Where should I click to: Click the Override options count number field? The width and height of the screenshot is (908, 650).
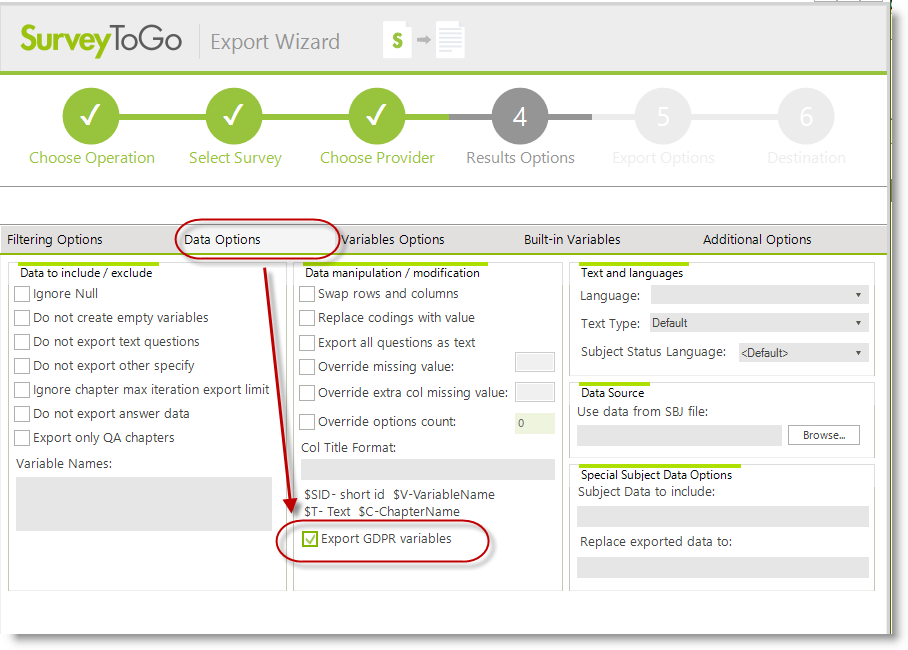point(534,423)
